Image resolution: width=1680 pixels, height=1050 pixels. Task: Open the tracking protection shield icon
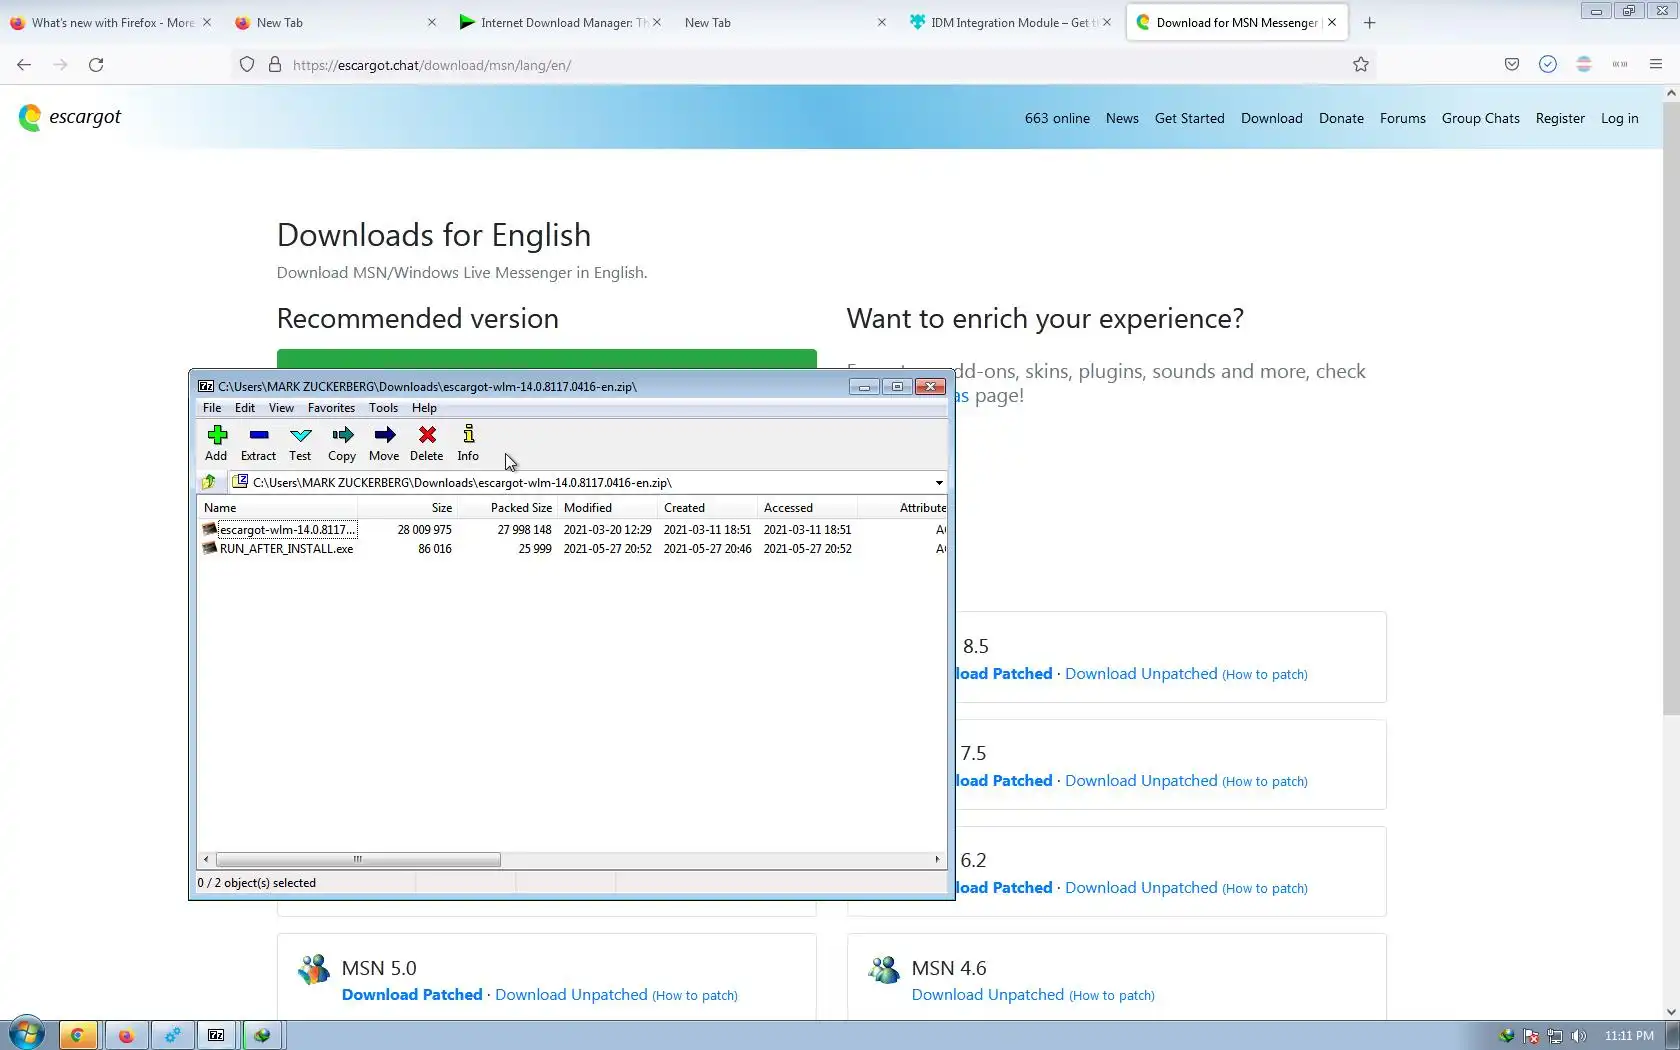point(247,65)
